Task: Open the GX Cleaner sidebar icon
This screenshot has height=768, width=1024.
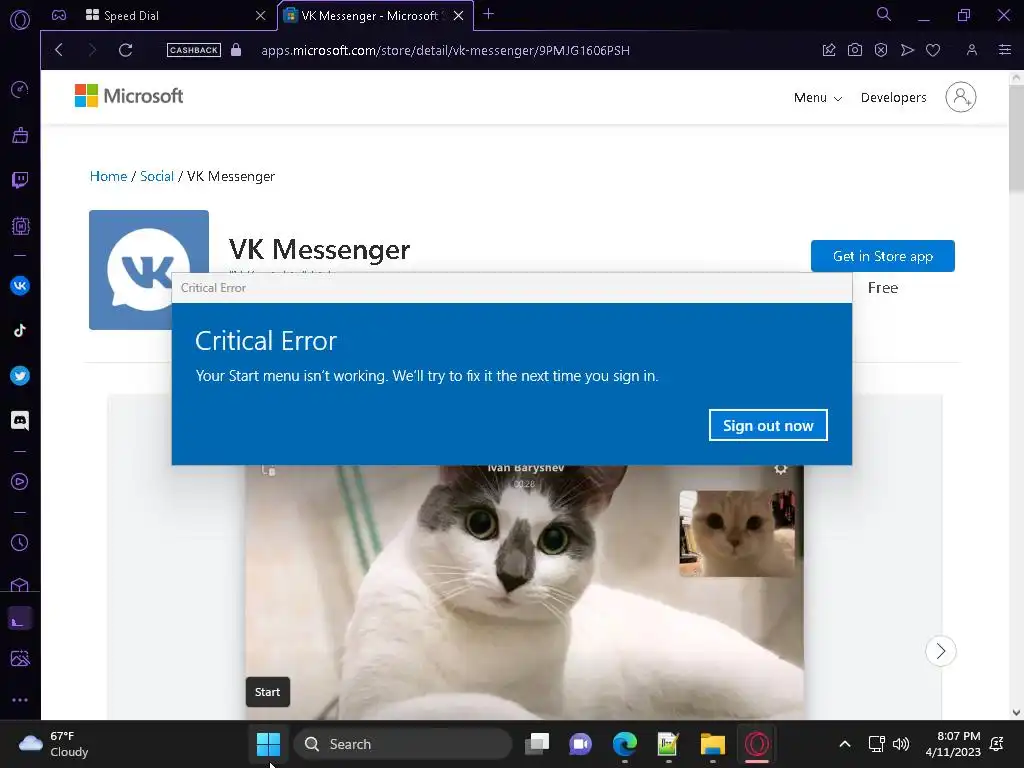Action: coord(20,135)
